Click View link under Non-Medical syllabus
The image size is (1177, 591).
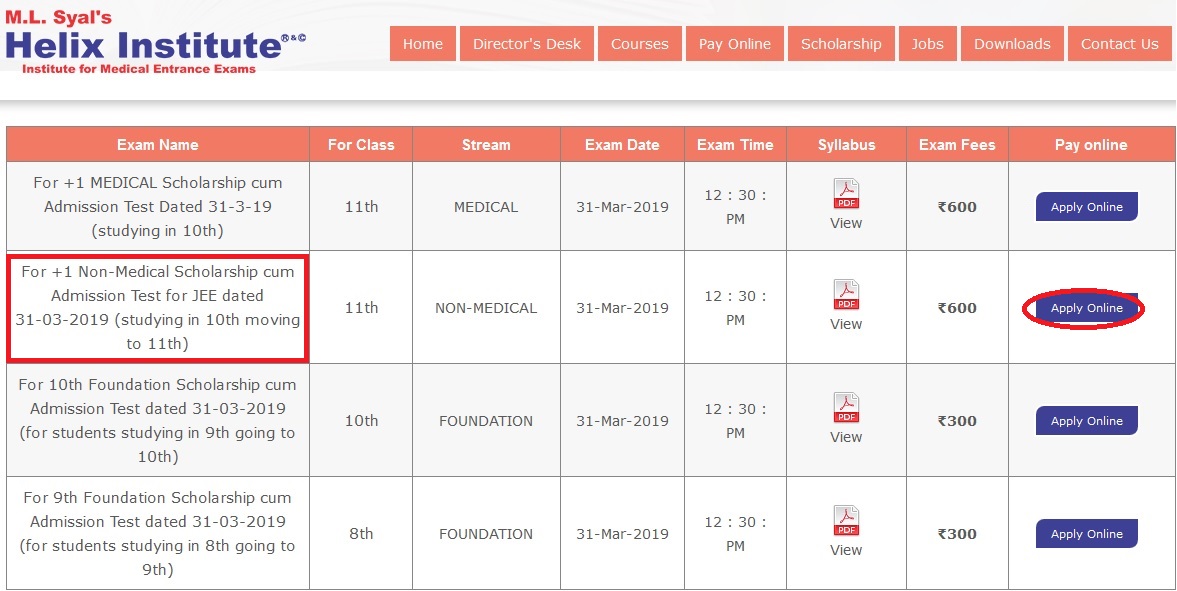coord(846,324)
